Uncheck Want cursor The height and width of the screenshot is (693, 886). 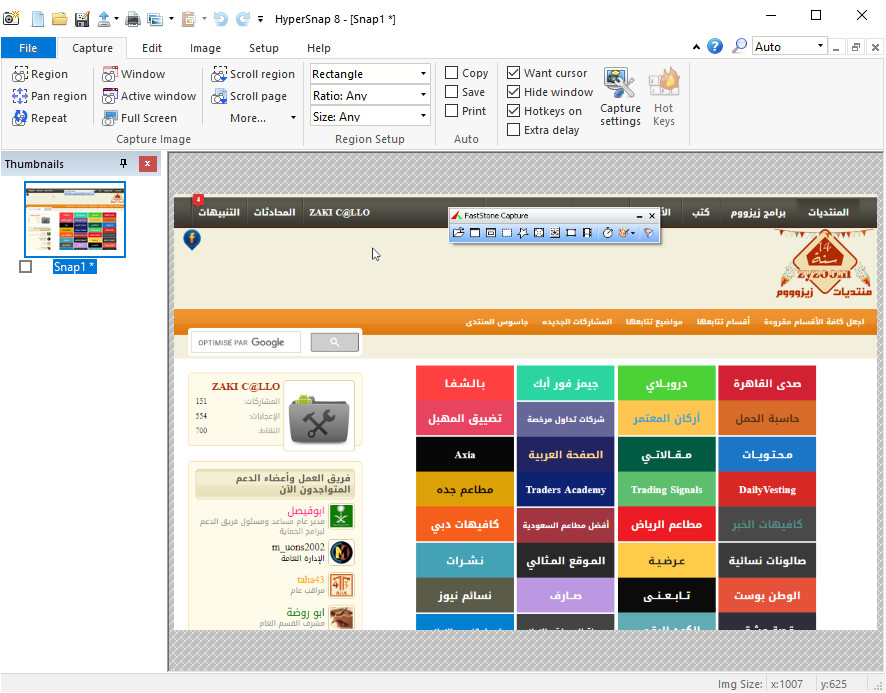pyautogui.click(x=513, y=73)
